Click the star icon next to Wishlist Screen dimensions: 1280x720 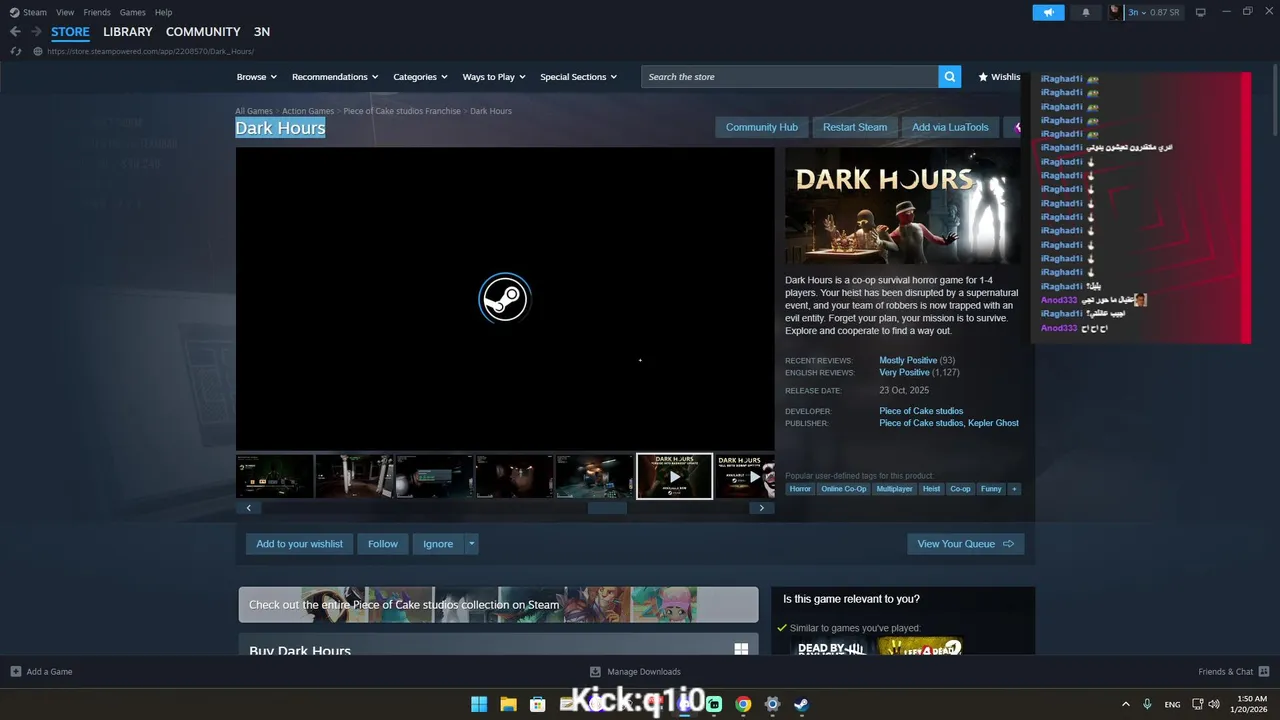click(983, 77)
